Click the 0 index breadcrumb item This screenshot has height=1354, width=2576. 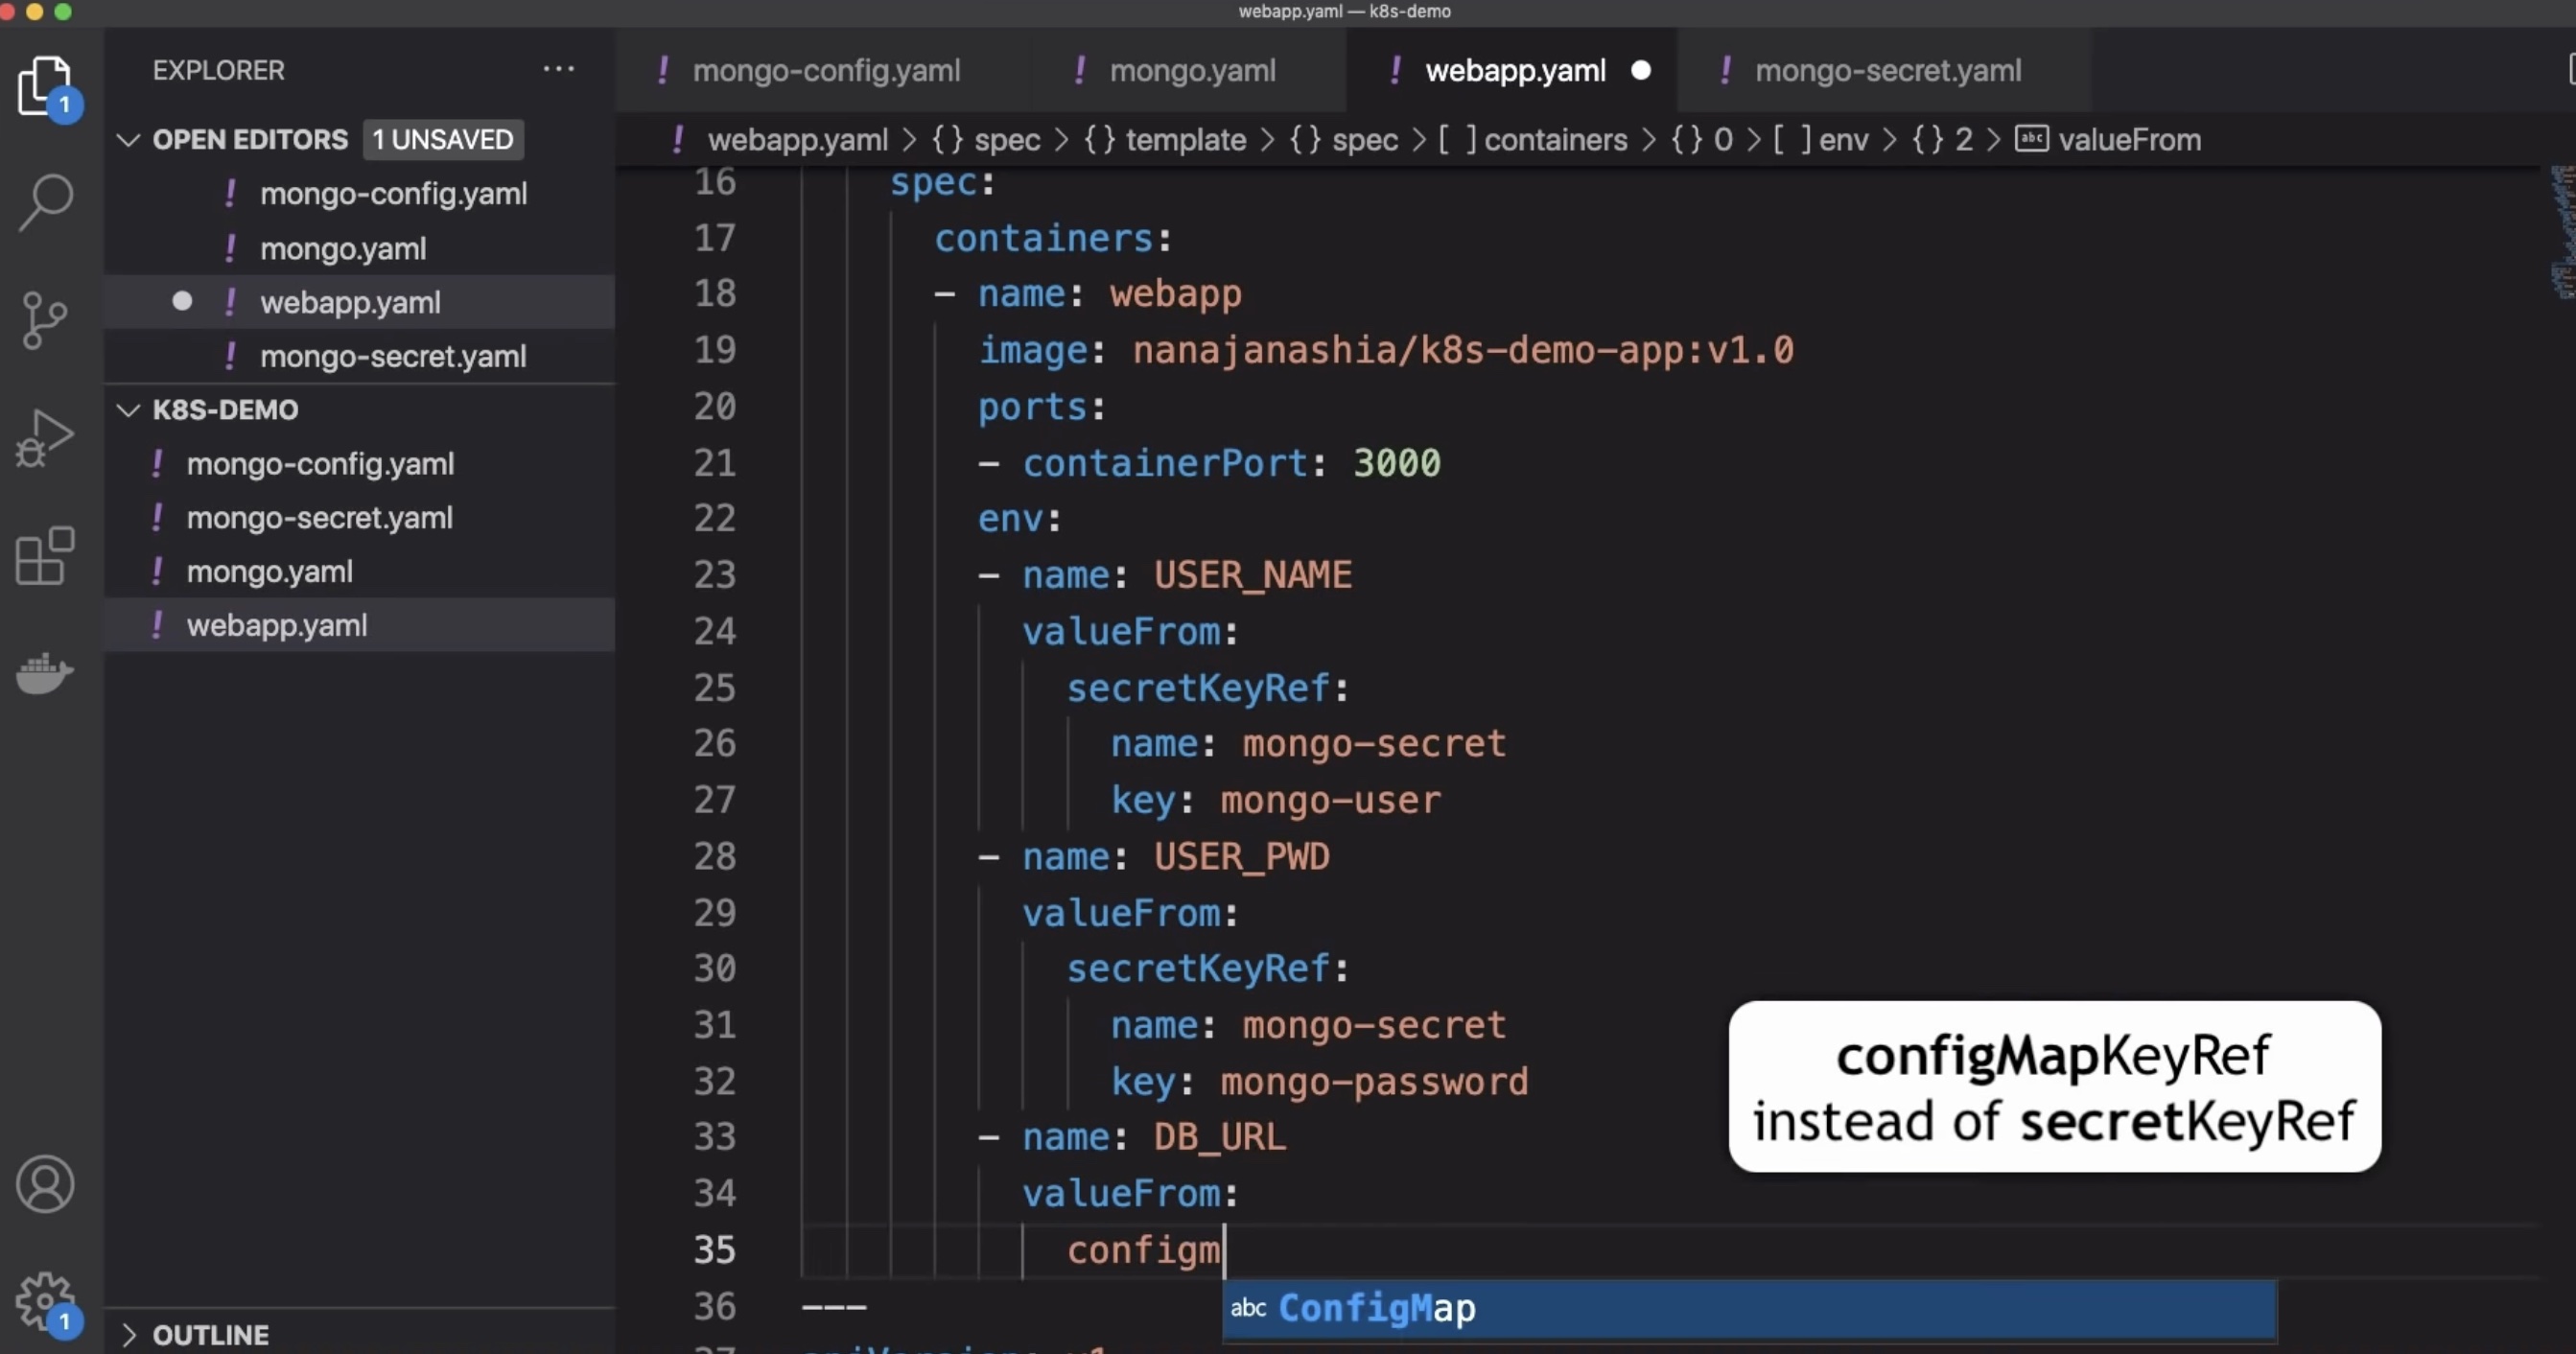[1703, 139]
